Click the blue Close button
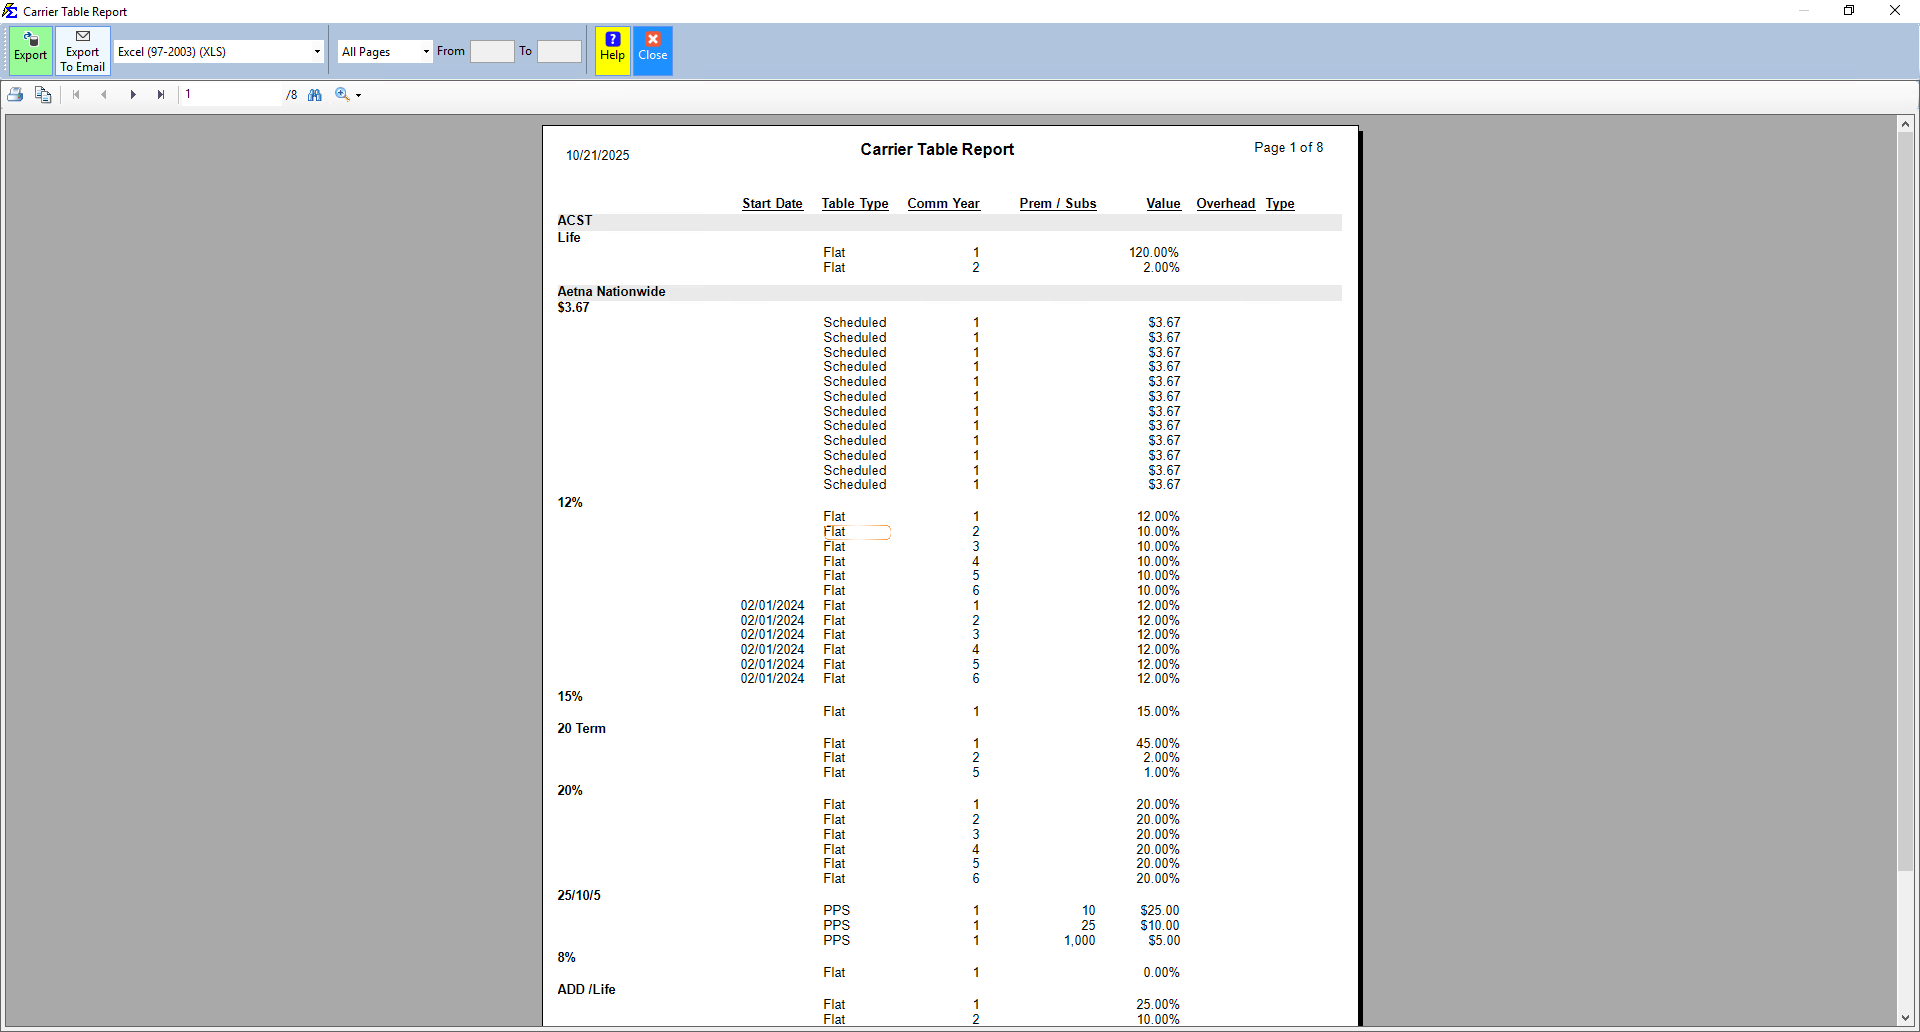The image size is (1920, 1032). coord(652,51)
